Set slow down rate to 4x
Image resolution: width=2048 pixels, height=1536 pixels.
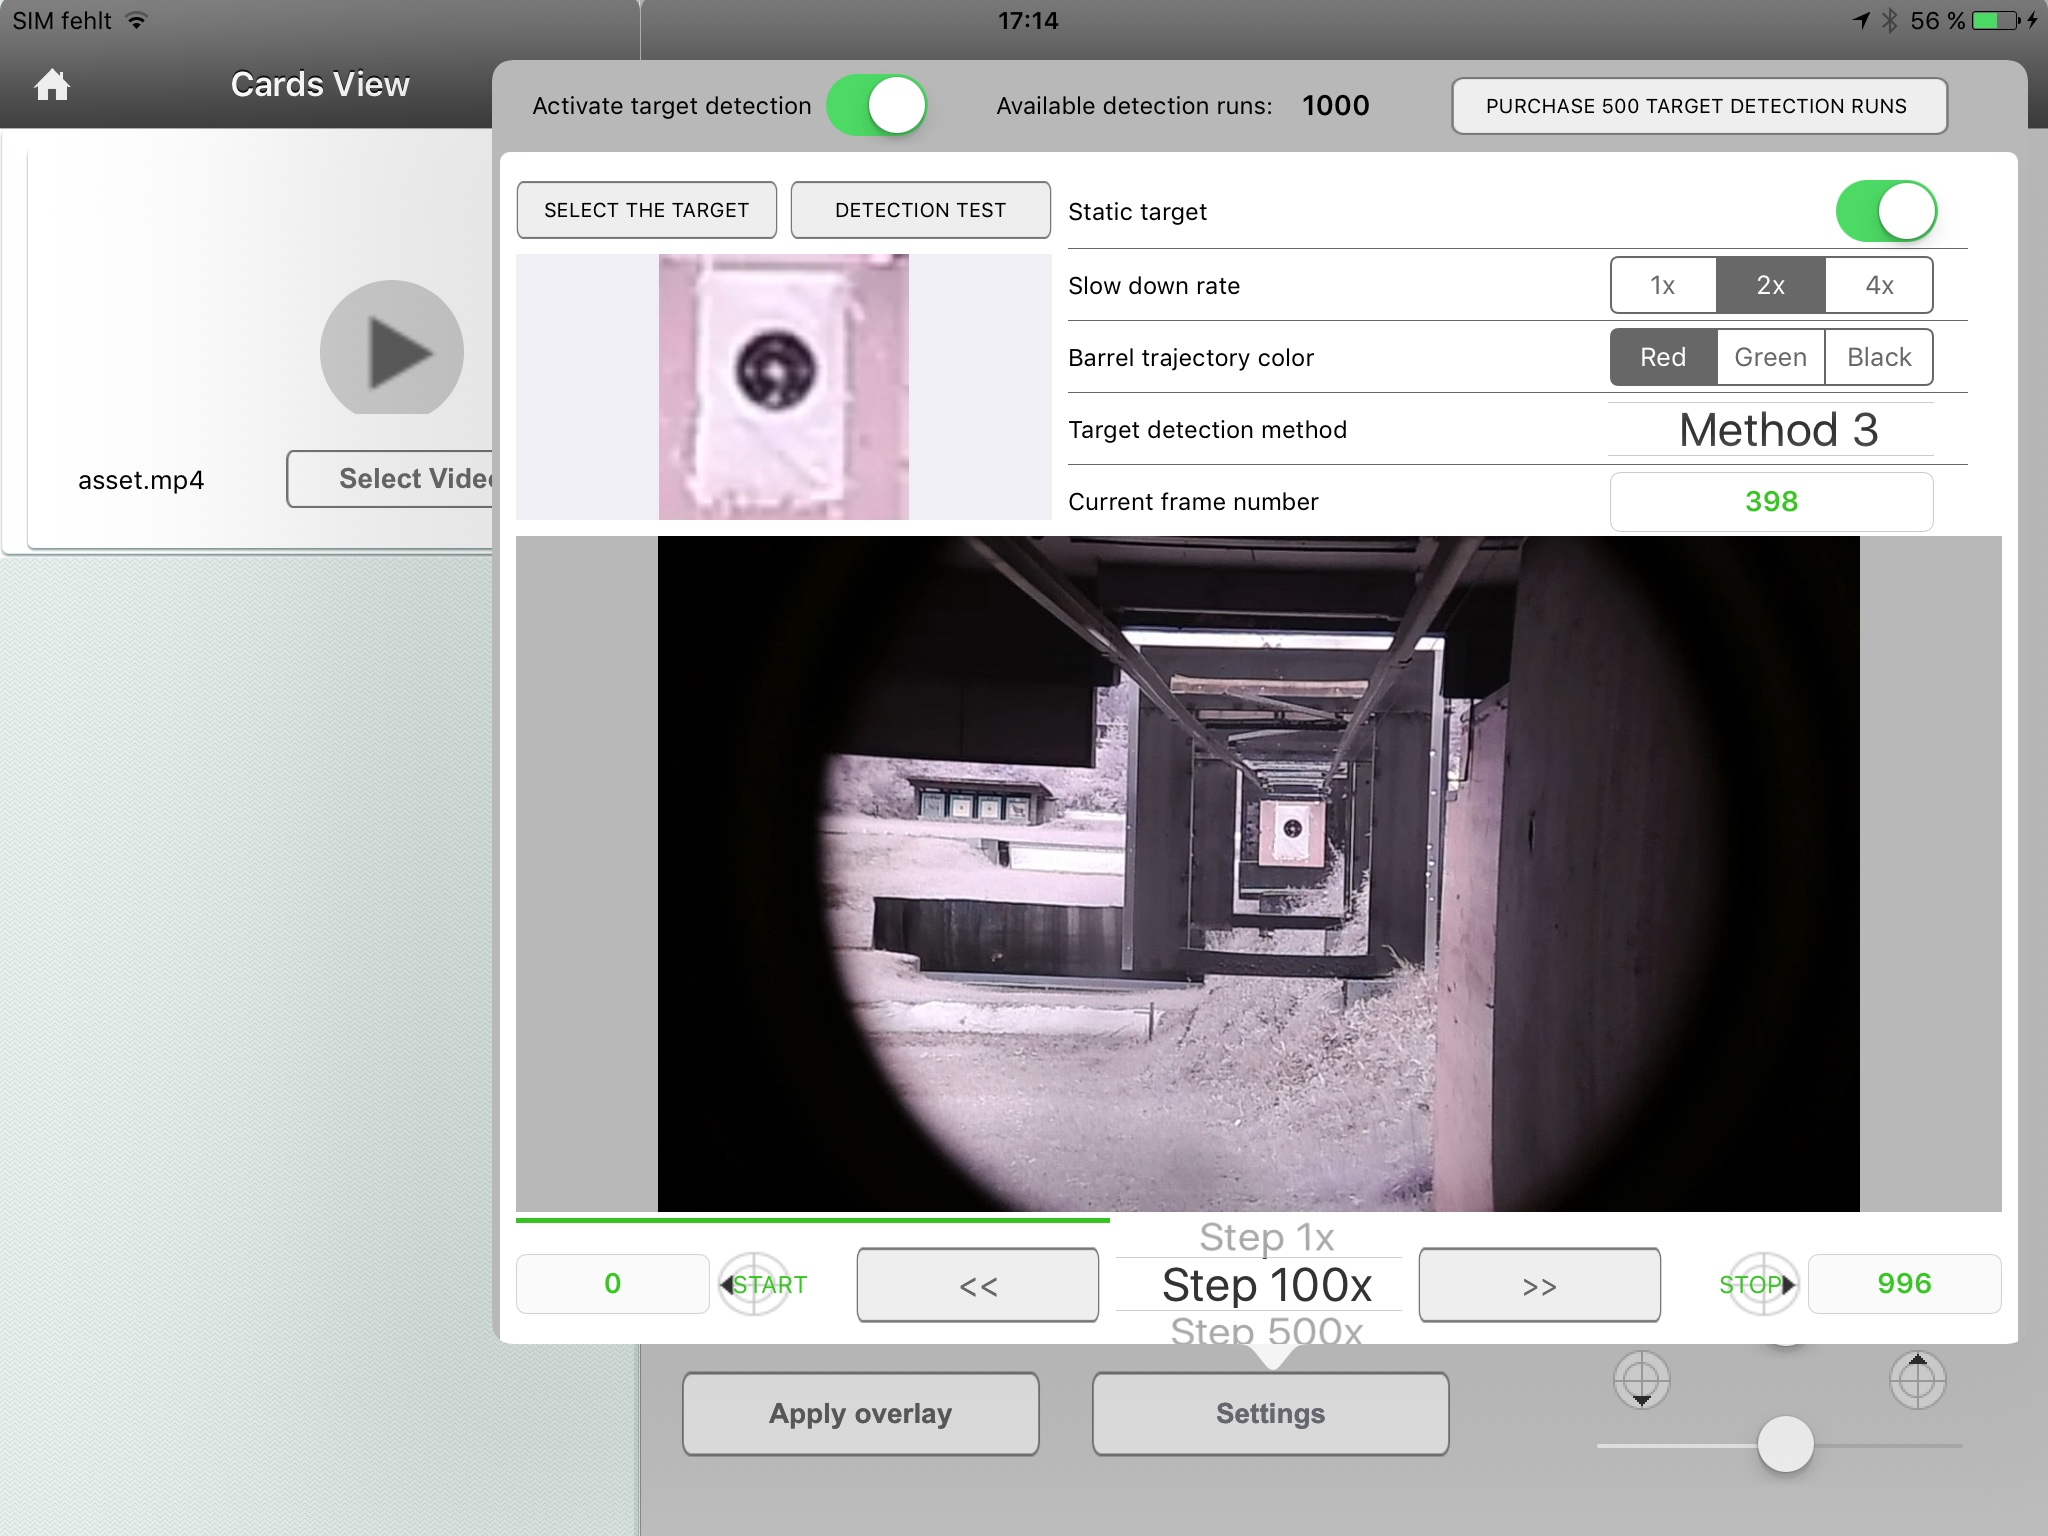[x=1879, y=285]
